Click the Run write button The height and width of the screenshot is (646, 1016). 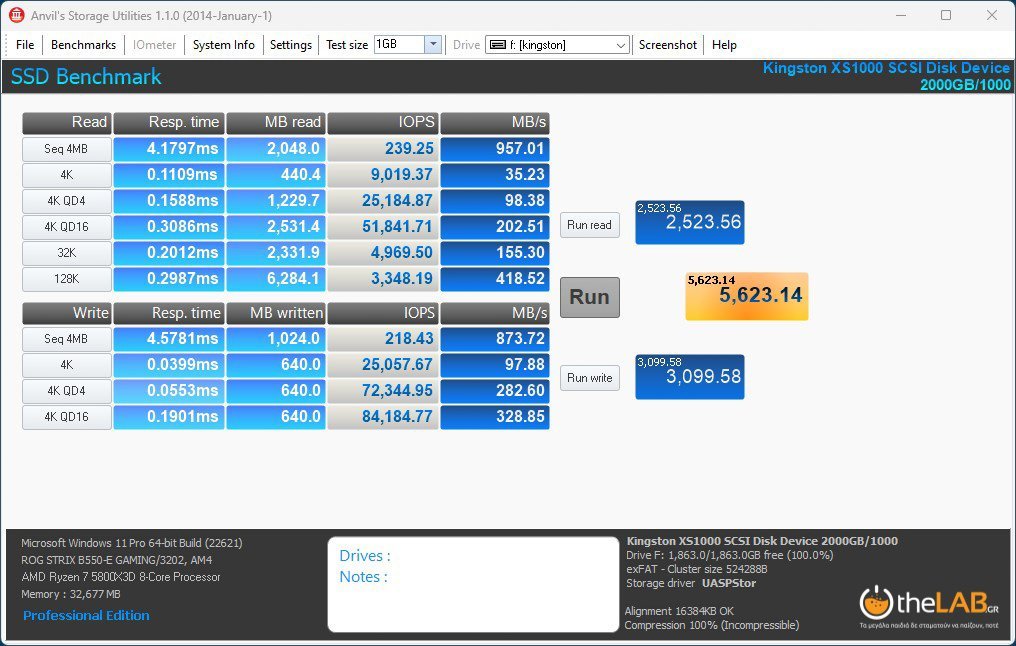click(x=590, y=378)
